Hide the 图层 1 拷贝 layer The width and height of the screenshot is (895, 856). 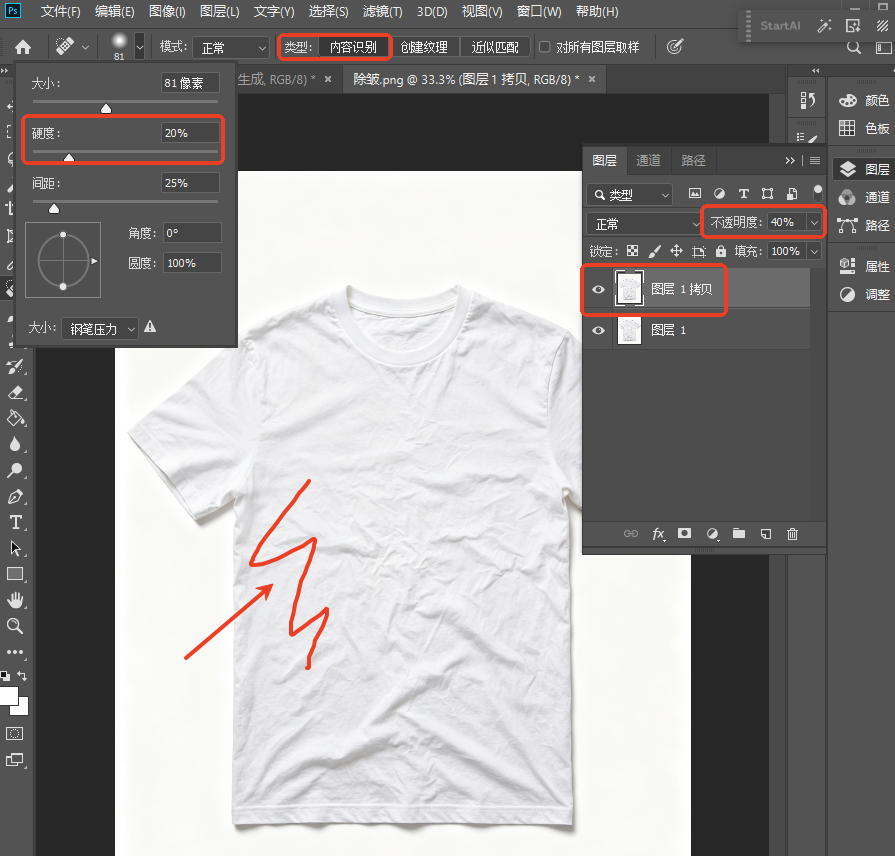point(598,289)
